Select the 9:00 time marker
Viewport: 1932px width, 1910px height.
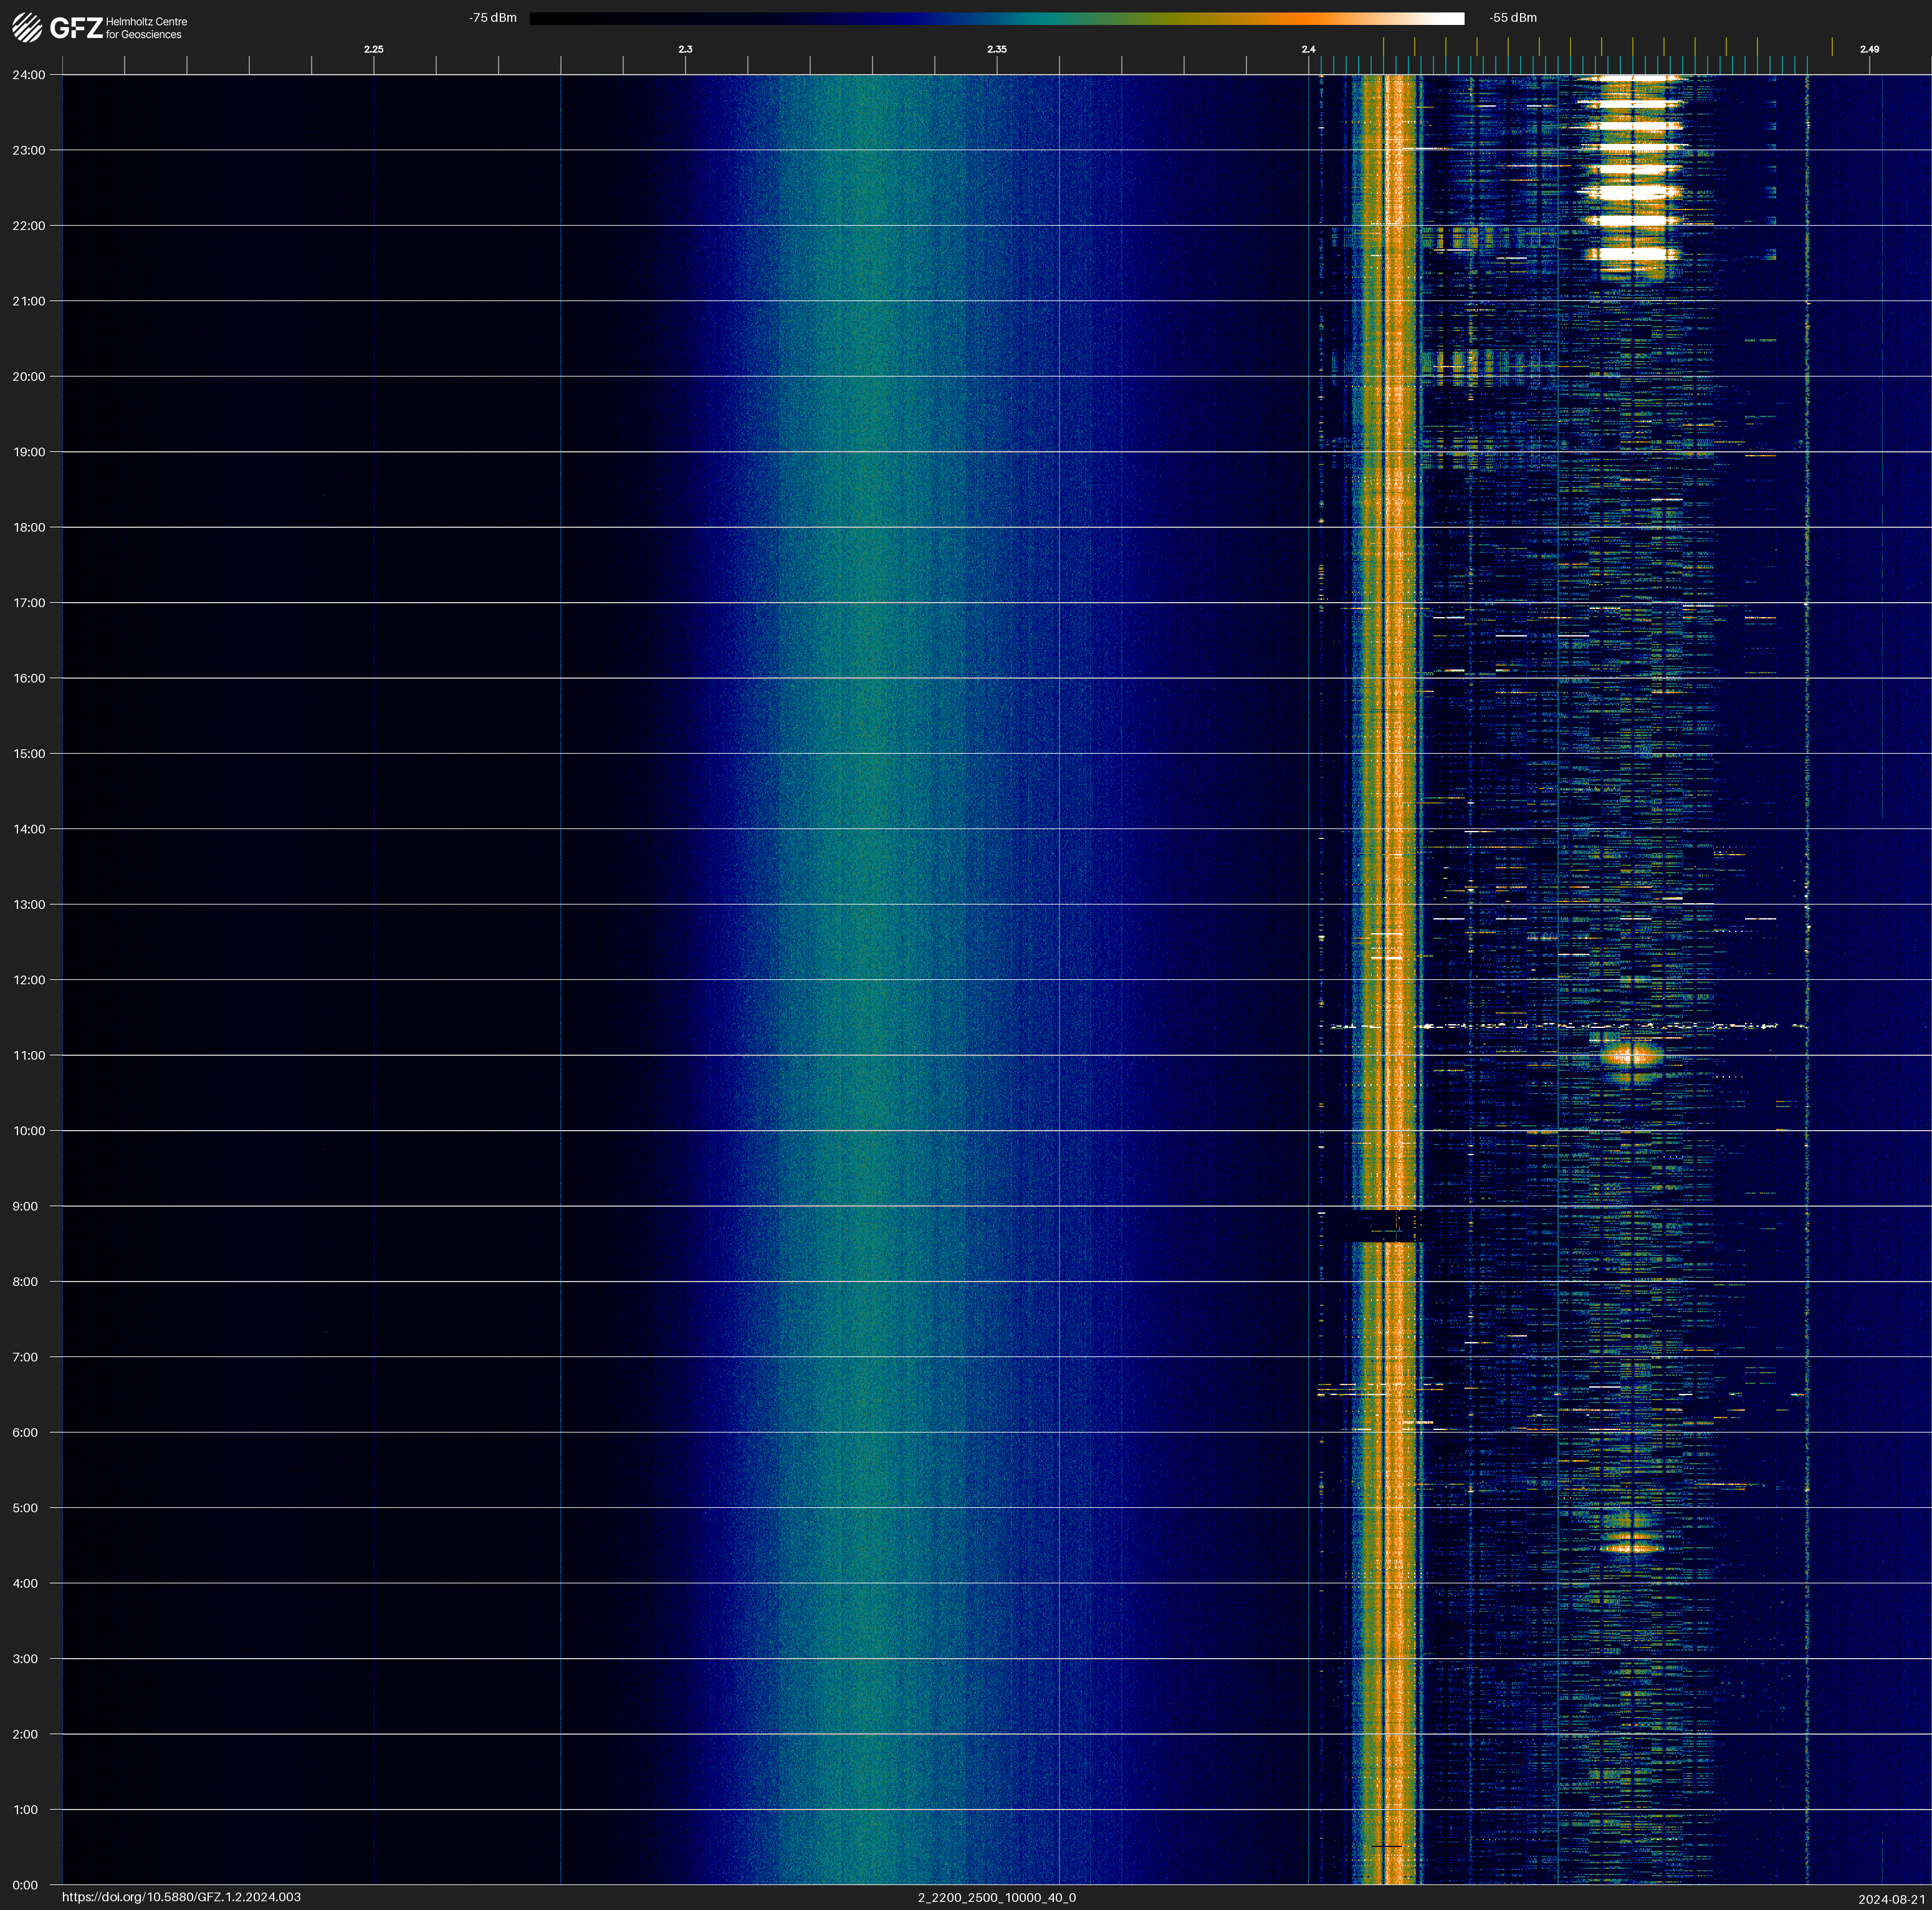point(26,1206)
